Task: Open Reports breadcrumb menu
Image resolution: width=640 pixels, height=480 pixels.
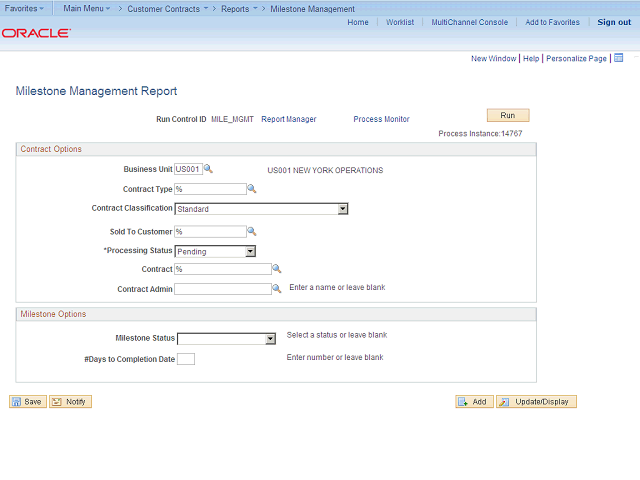Action: pyautogui.click(x=239, y=9)
